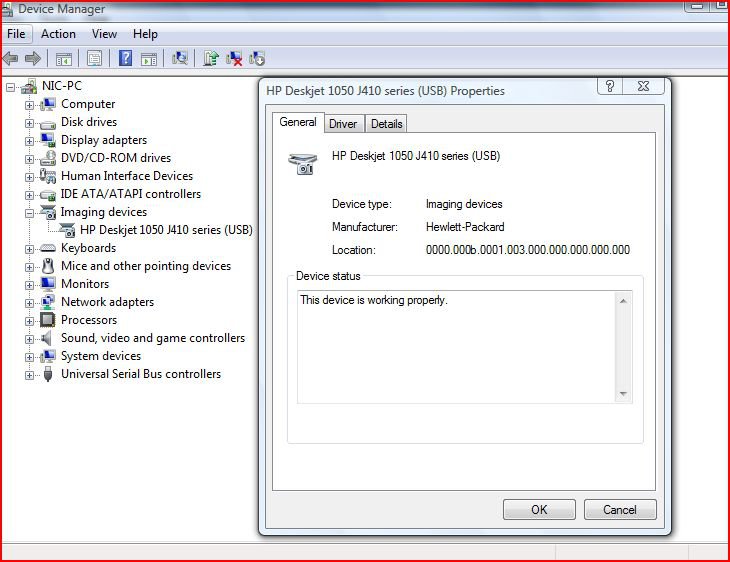Expand the Disk drives node
This screenshot has height=562, width=730.
(x=29, y=123)
